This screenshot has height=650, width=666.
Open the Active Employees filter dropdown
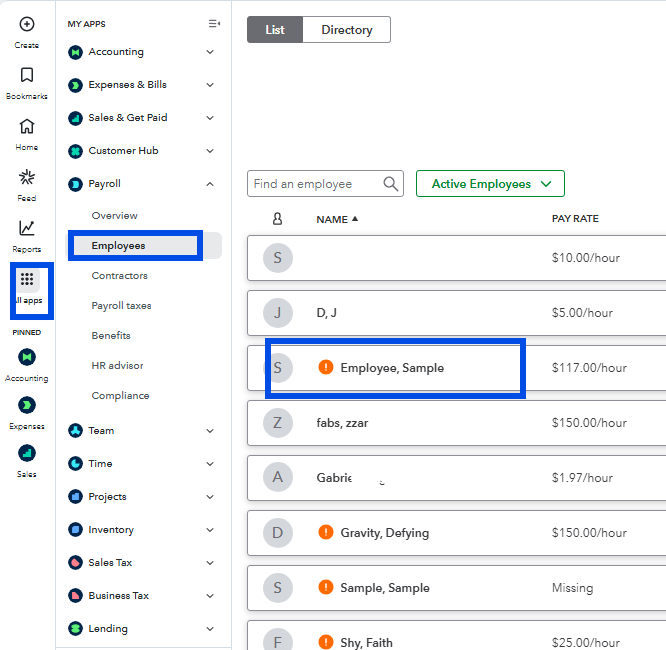pos(490,184)
